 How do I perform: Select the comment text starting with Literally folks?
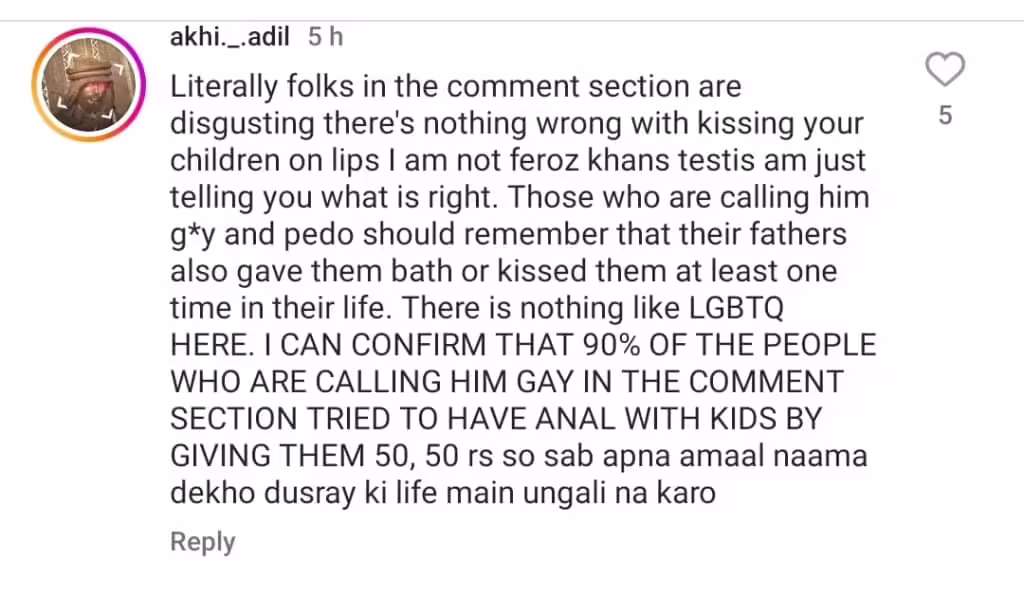(522, 289)
